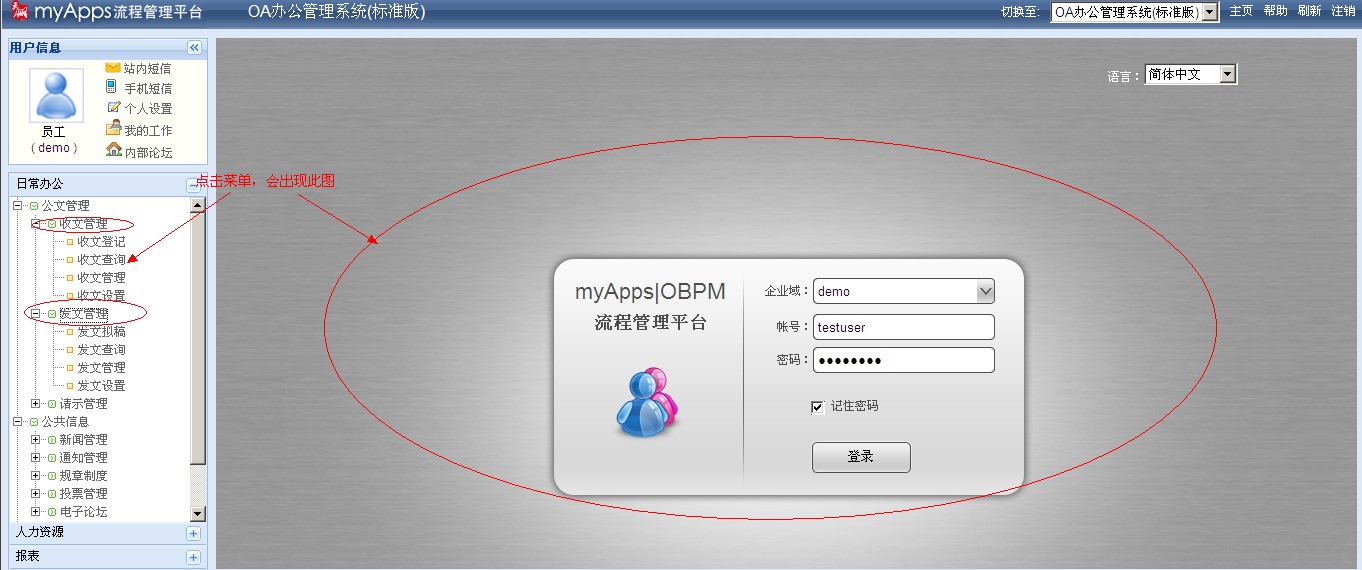Click 刷新 in the top bar

coord(1309,11)
